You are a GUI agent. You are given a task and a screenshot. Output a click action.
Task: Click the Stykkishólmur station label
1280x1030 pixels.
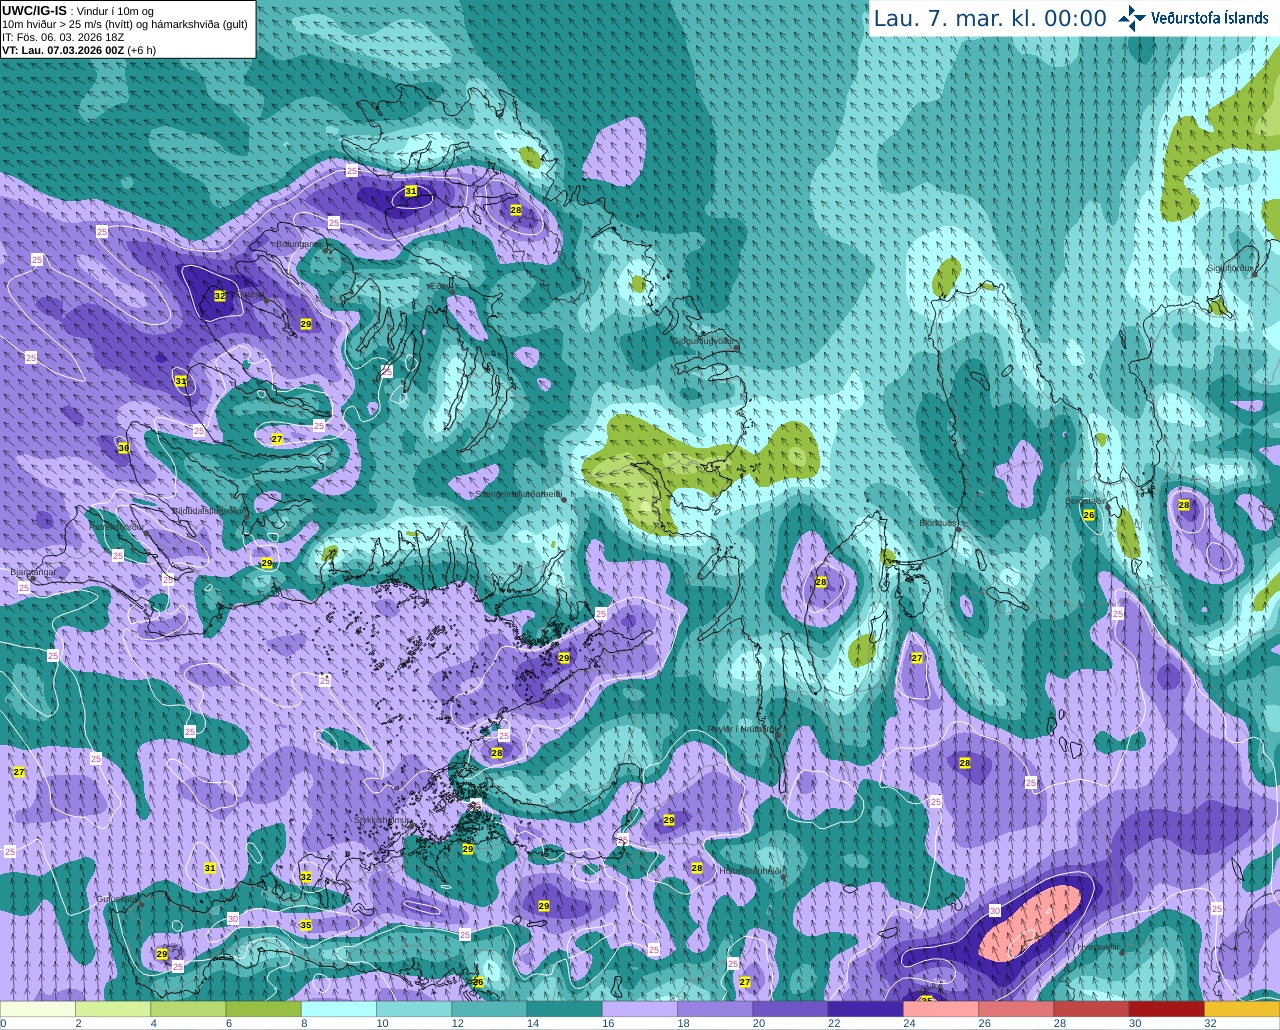381,820
